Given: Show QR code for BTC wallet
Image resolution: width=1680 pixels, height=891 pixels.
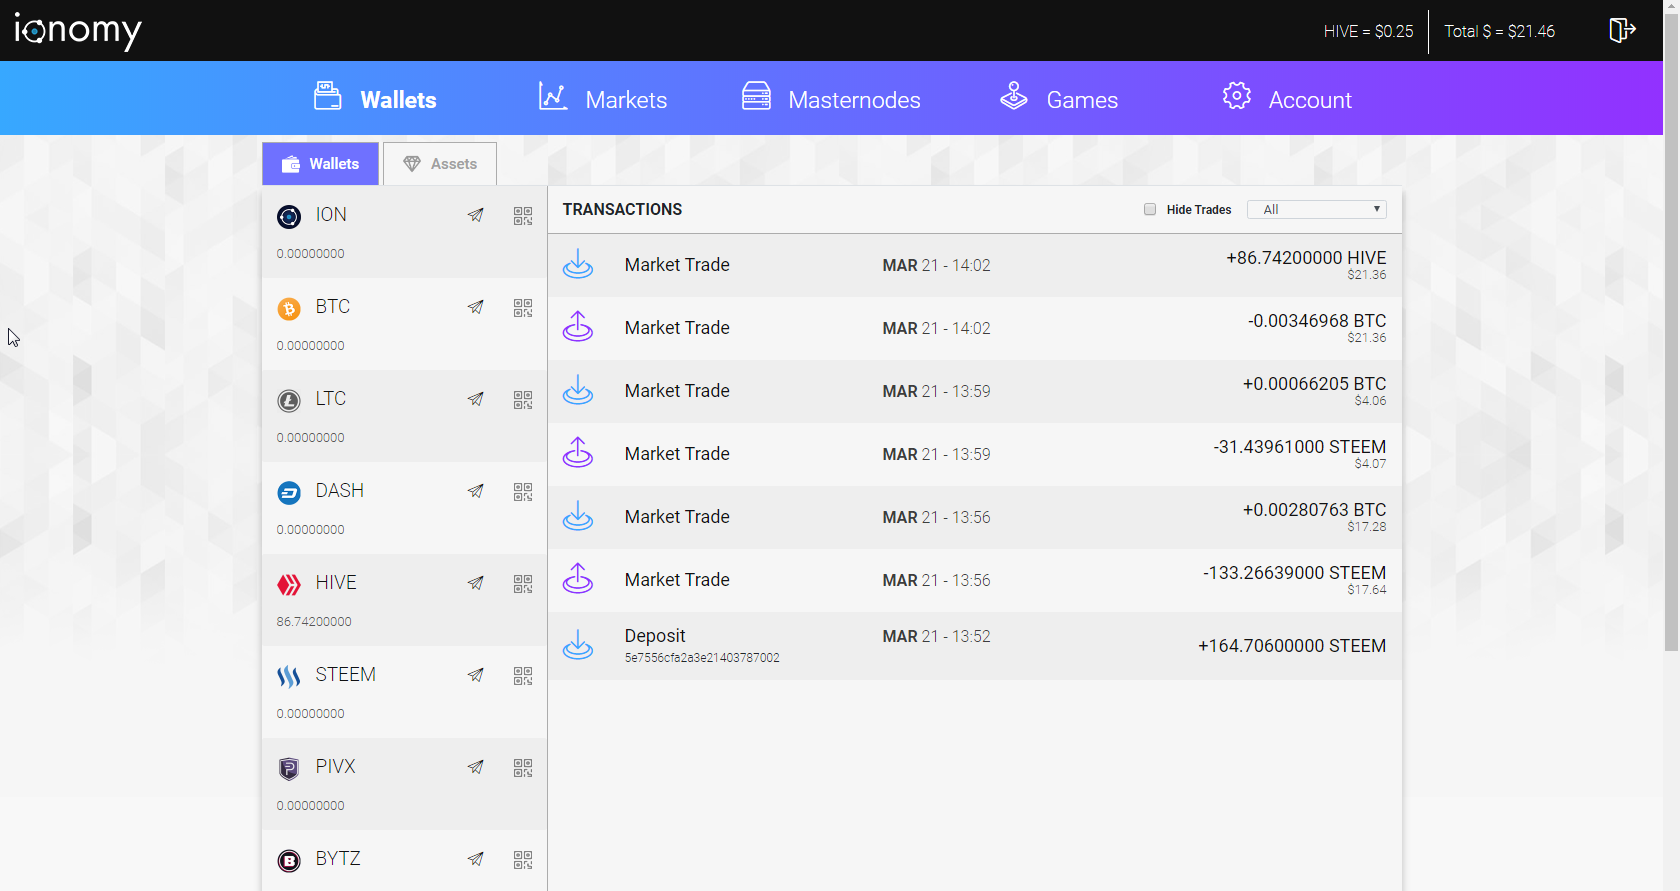Looking at the screenshot, I should click(x=523, y=308).
